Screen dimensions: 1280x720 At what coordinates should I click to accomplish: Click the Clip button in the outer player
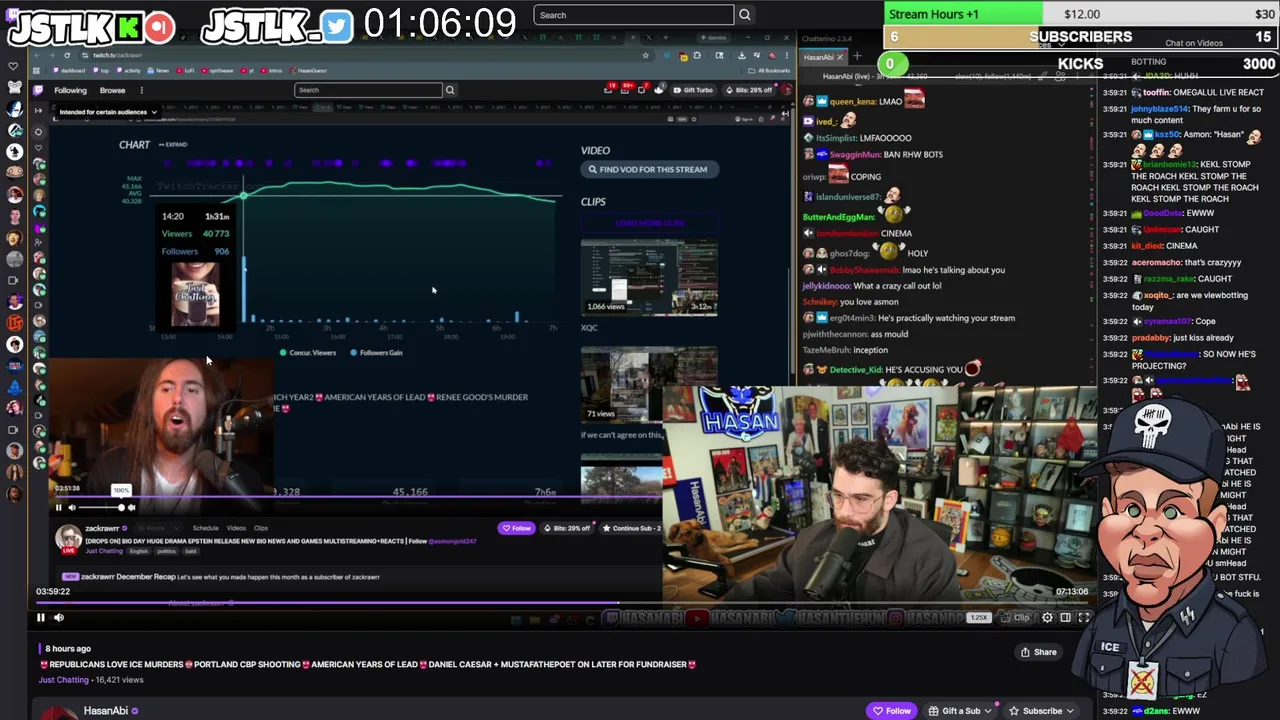pyautogui.click(x=1017, y=617)
